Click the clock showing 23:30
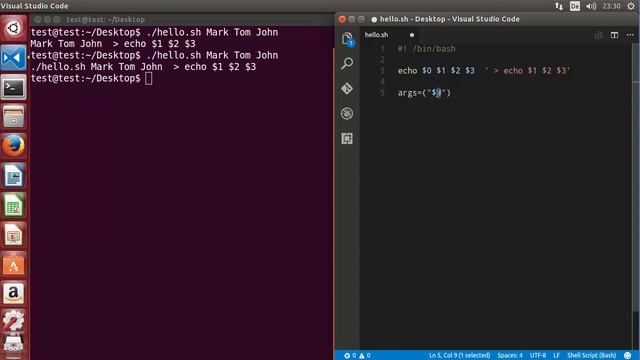This screenshot has height=360, width=640. pyautogui.click(x=611, y=6)
